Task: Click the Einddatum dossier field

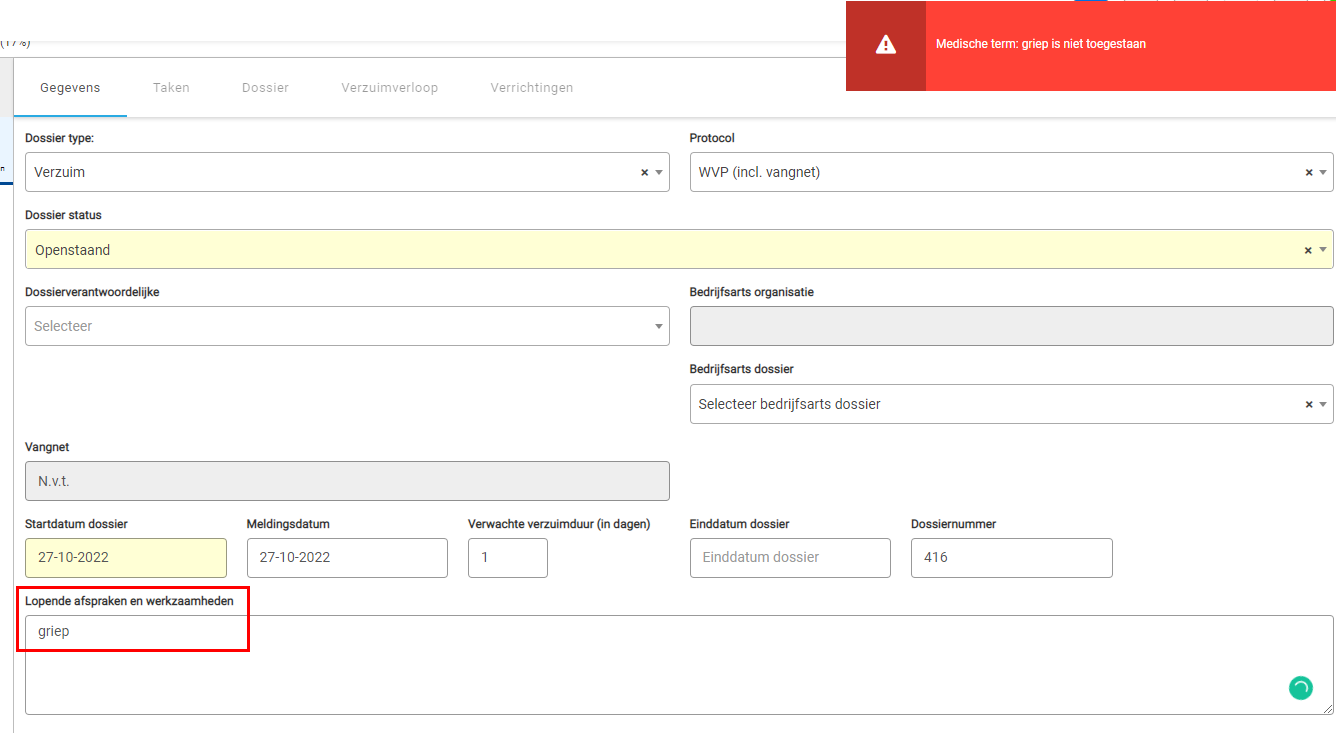Action: (x=790, y=558)
